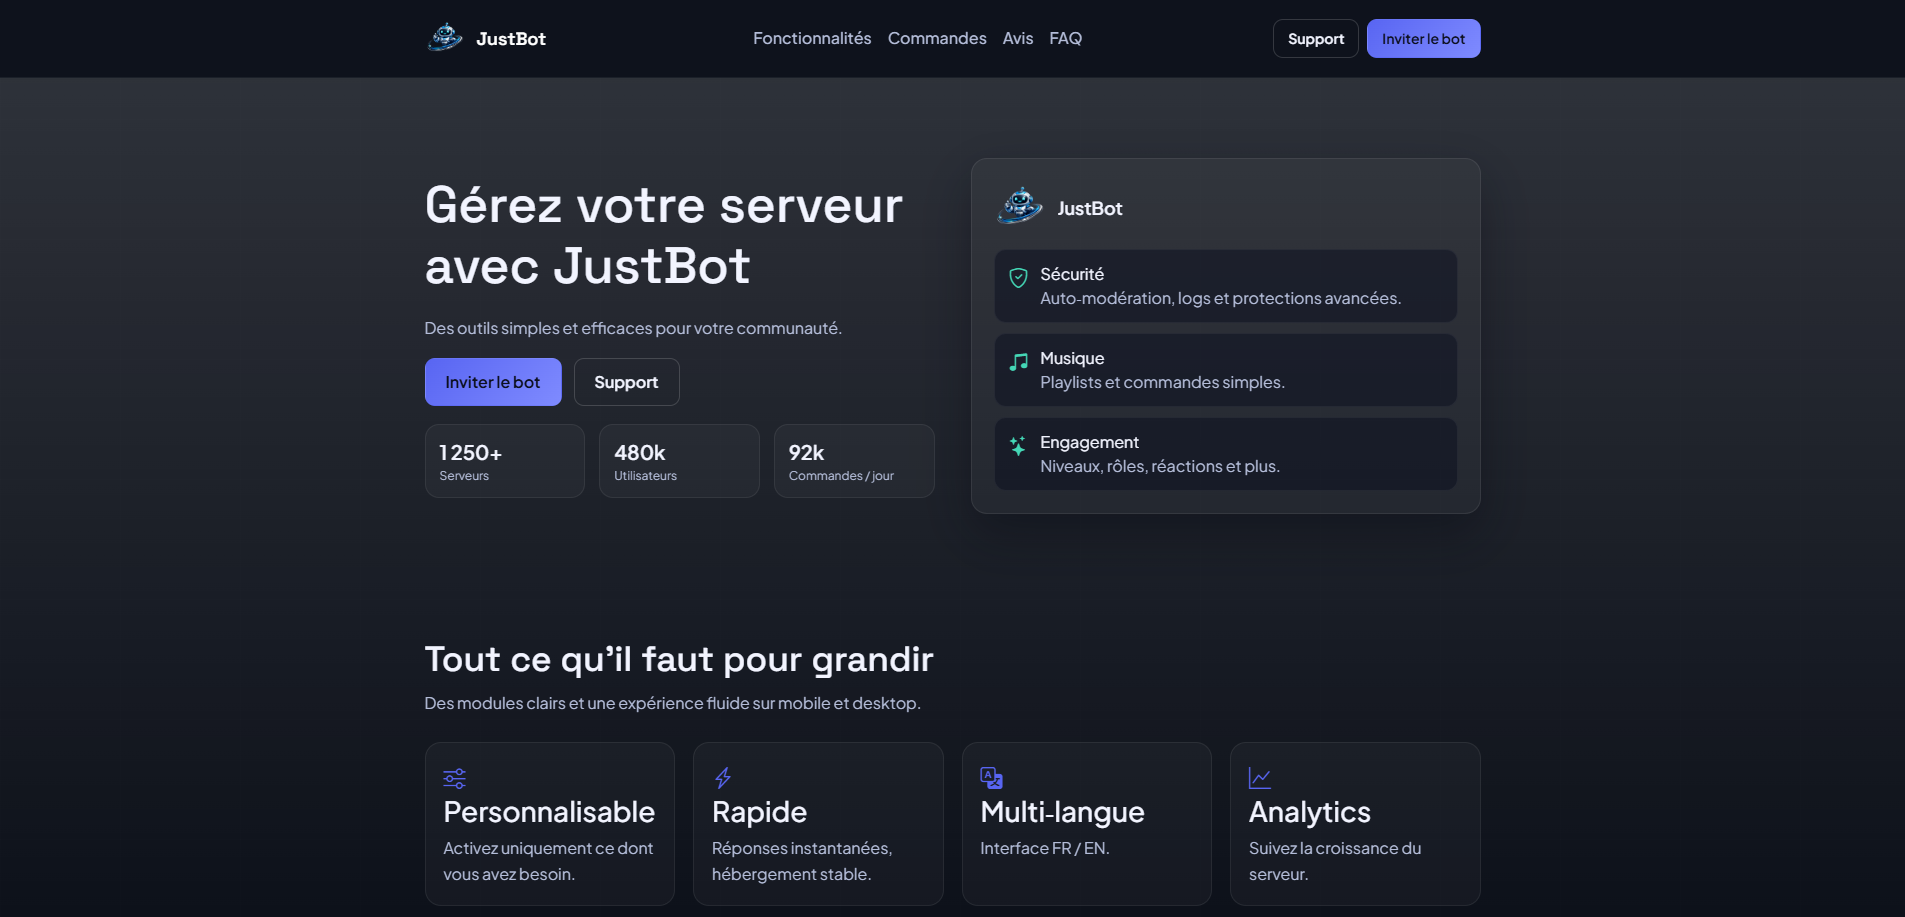Screen dimensions: 1905x917
Task: Open the Avis page from the navbar
Action: 1017,38
